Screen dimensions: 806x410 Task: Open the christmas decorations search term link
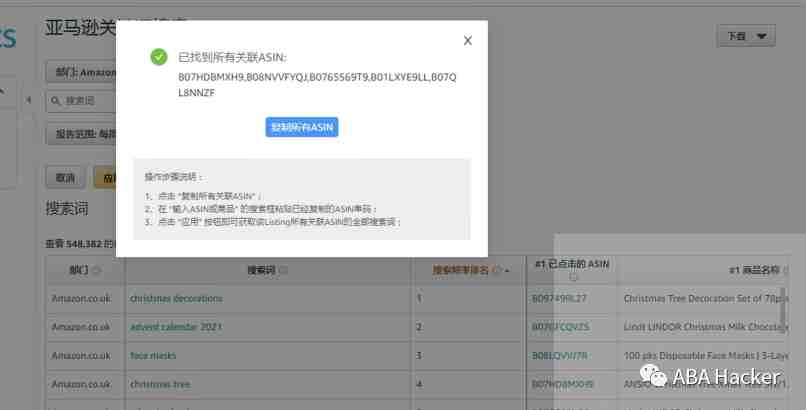pos(176,299)
